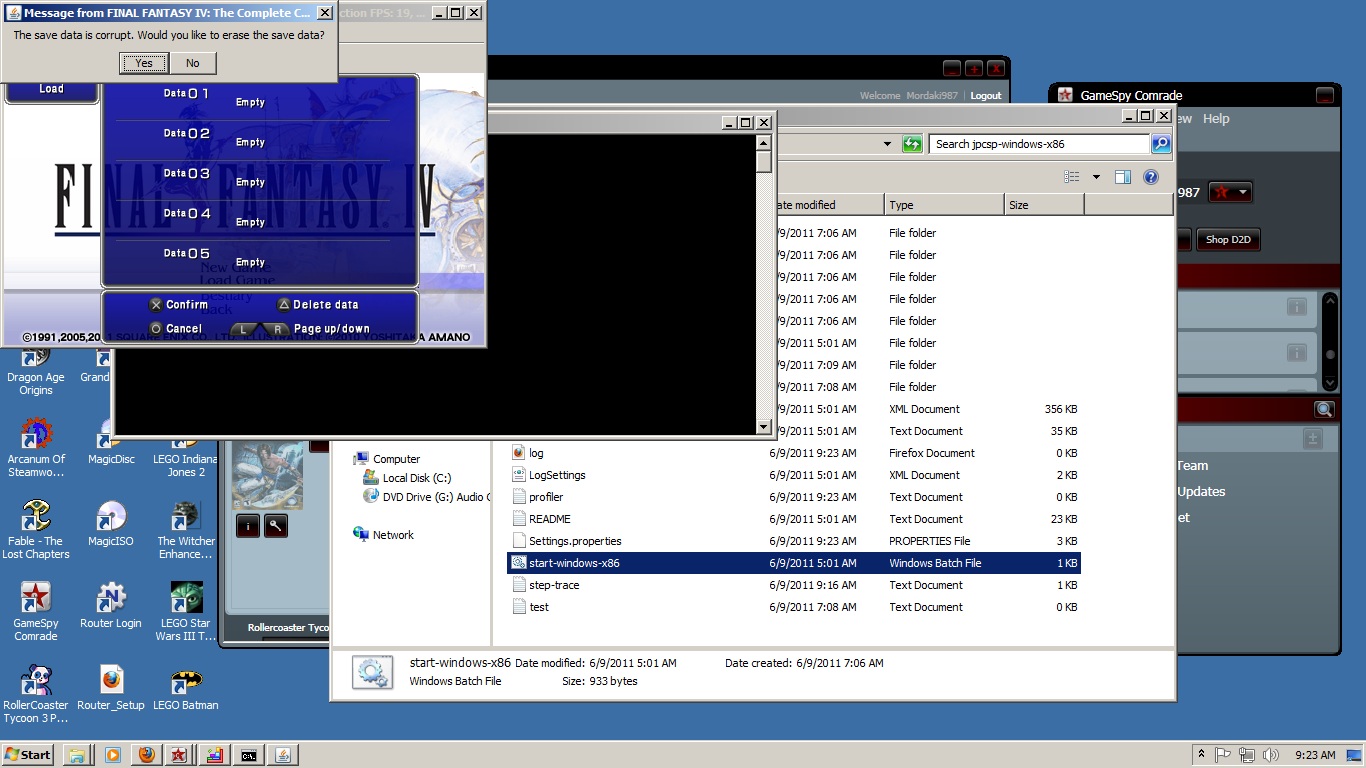Image resolution: width=1366 pixels, height=768 pixels.
Task: Open the GameSpy status star dropdown
Action: pyautogui.click(x=1230, y=192)
